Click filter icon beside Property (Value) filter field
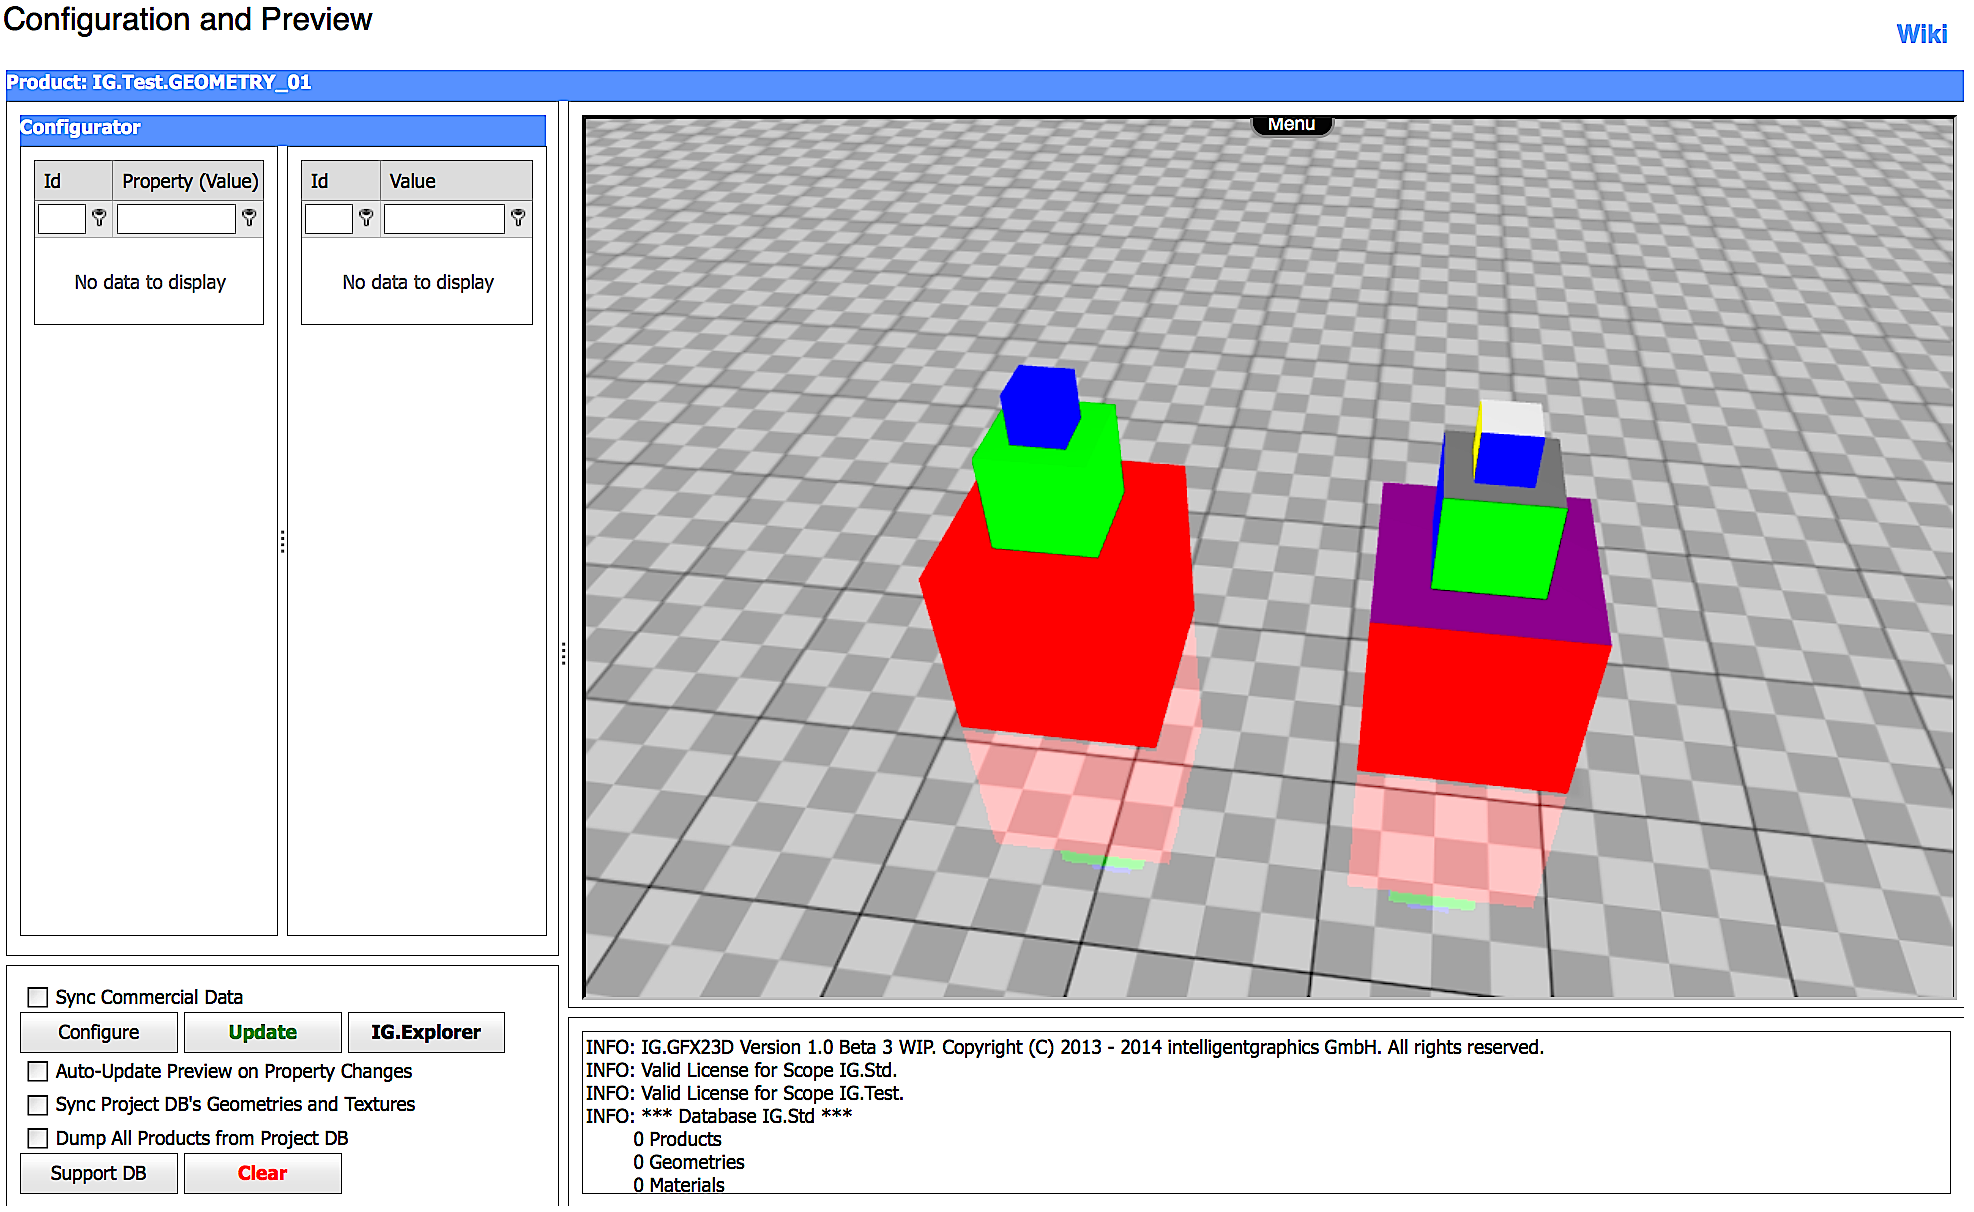 [249, 217]
